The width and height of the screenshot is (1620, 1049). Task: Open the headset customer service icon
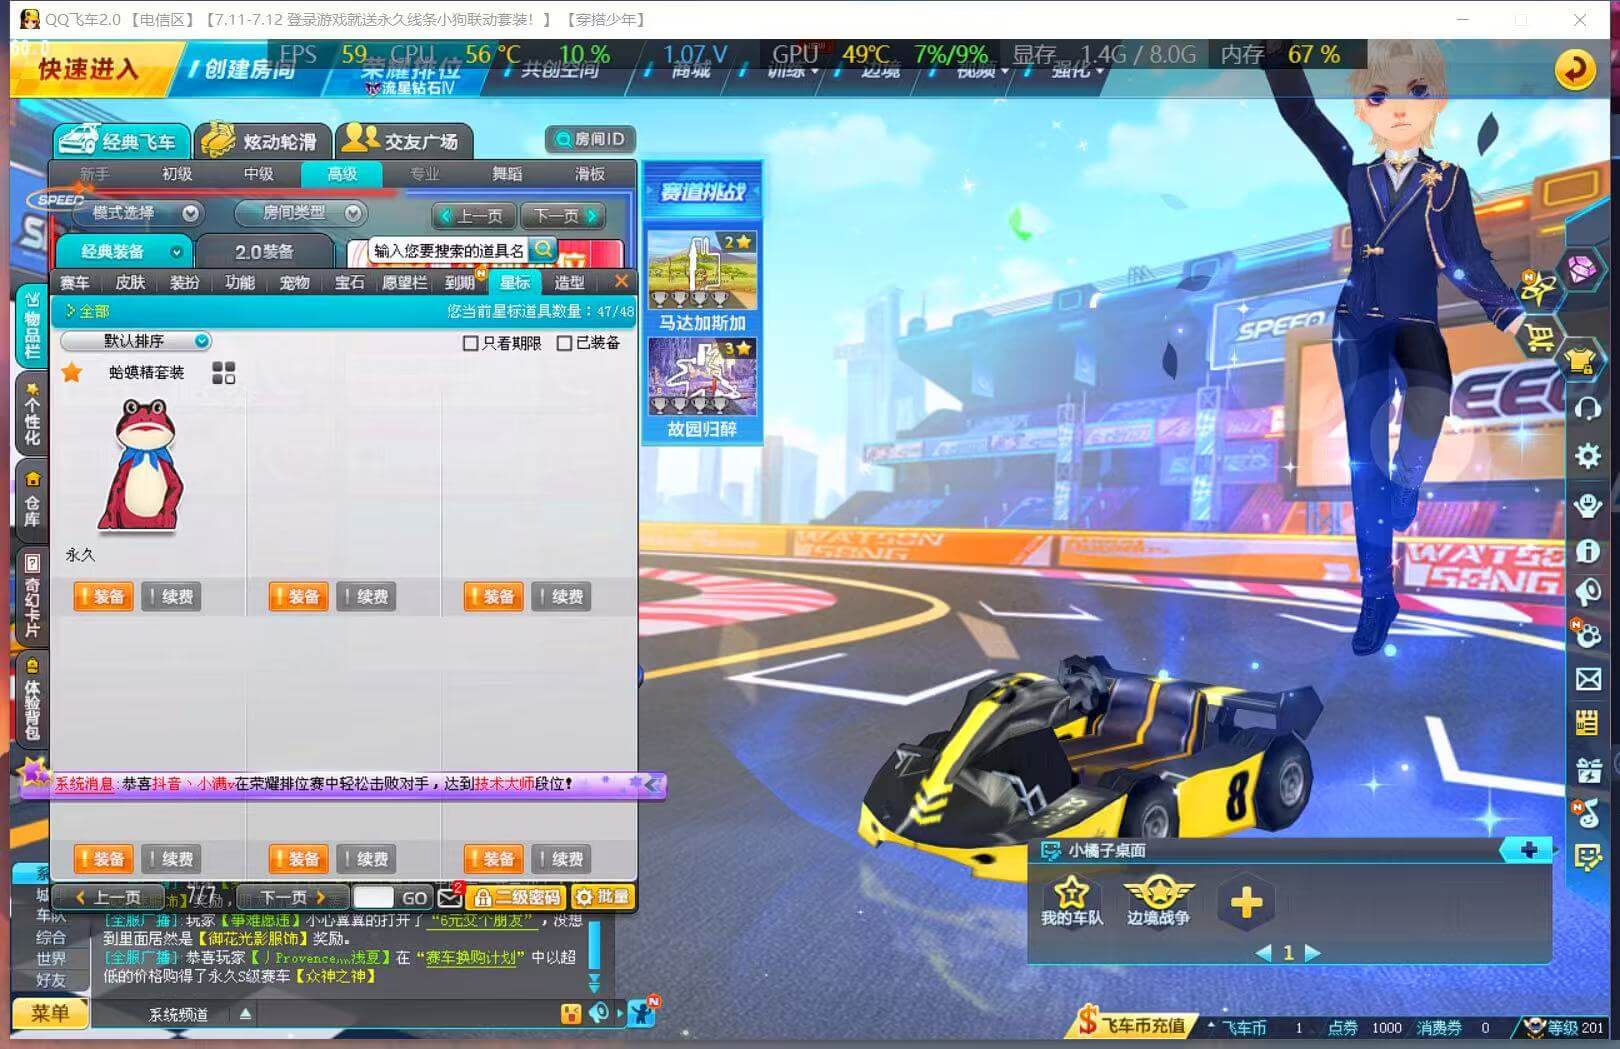click(x=1587, y=408)
